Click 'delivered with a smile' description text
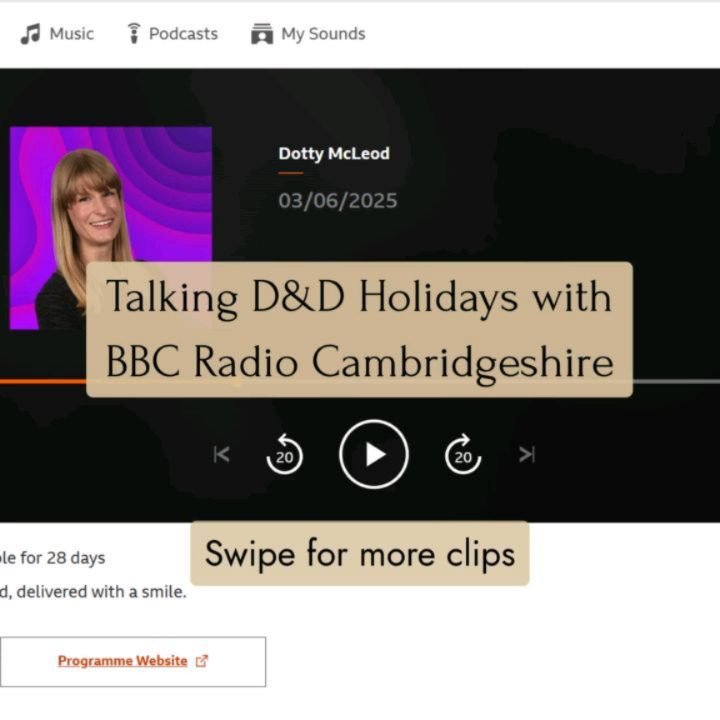The image size is (720, 720). tap(101, 591)
